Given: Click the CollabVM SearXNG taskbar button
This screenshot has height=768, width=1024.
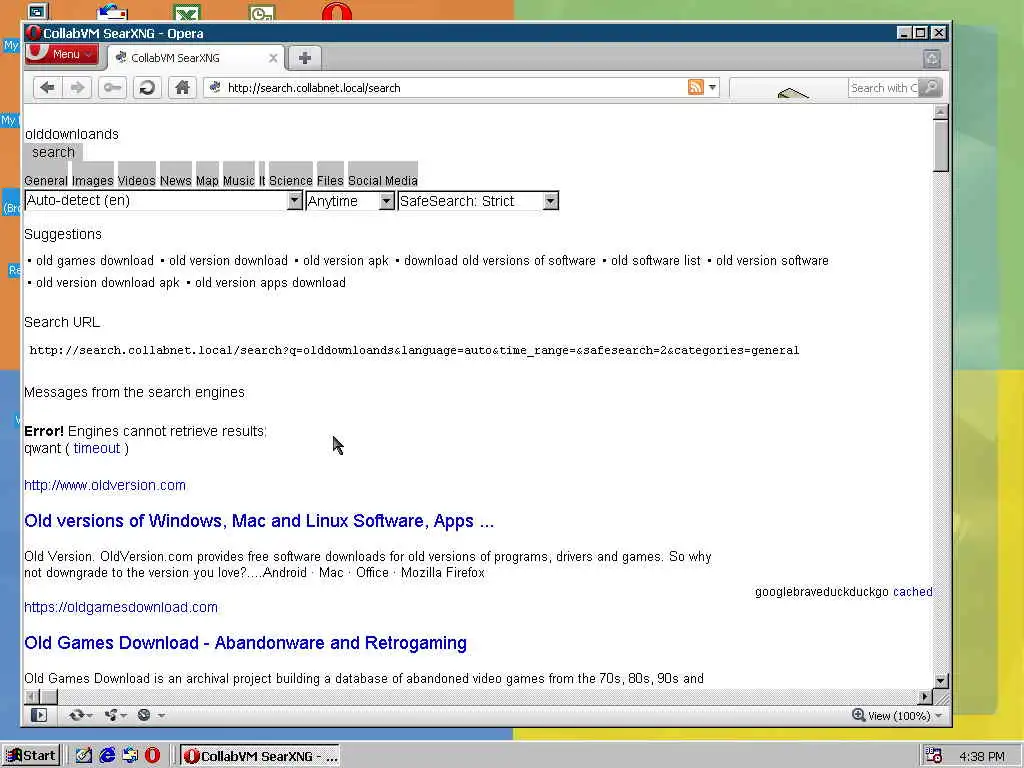Looking at the screenshot, I should [x=261, y=756].
